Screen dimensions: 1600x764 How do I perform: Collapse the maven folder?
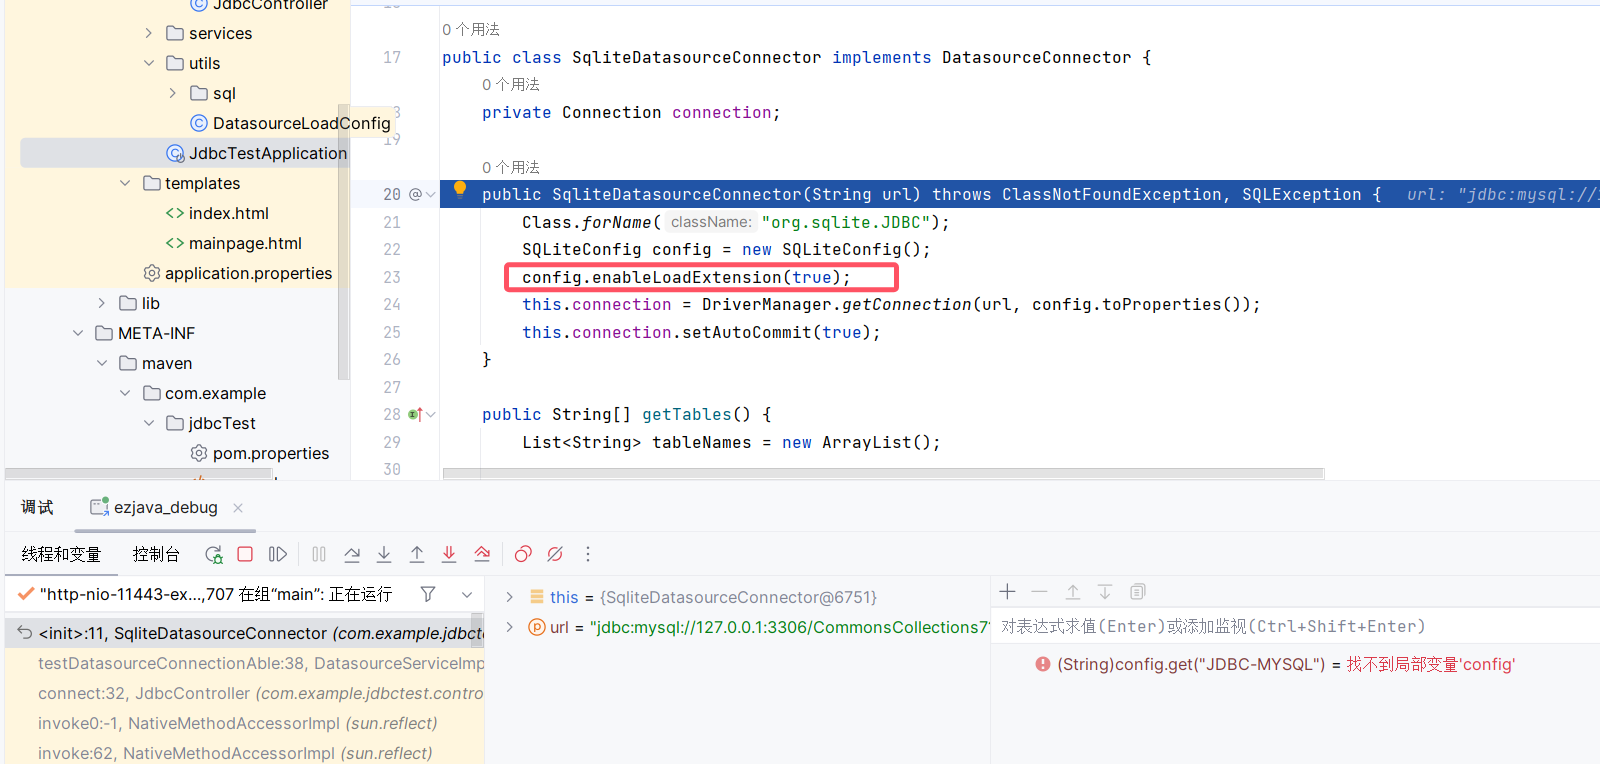point(101,363)
